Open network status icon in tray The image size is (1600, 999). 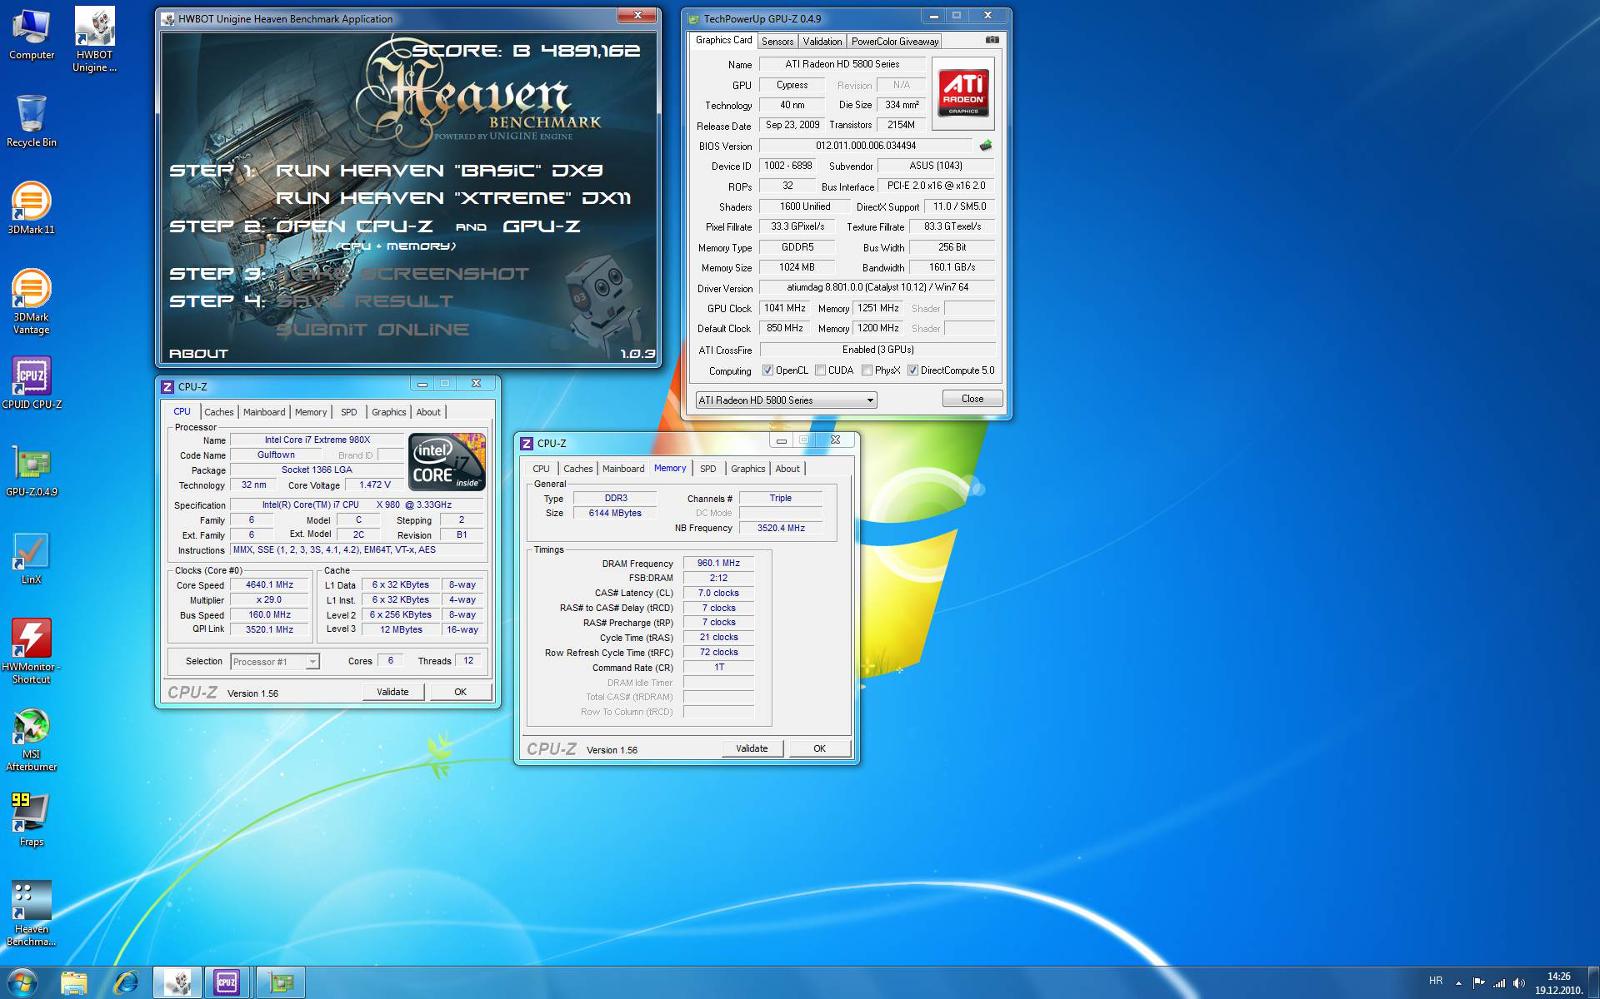pyautogui.click(x=1499, y=983)
